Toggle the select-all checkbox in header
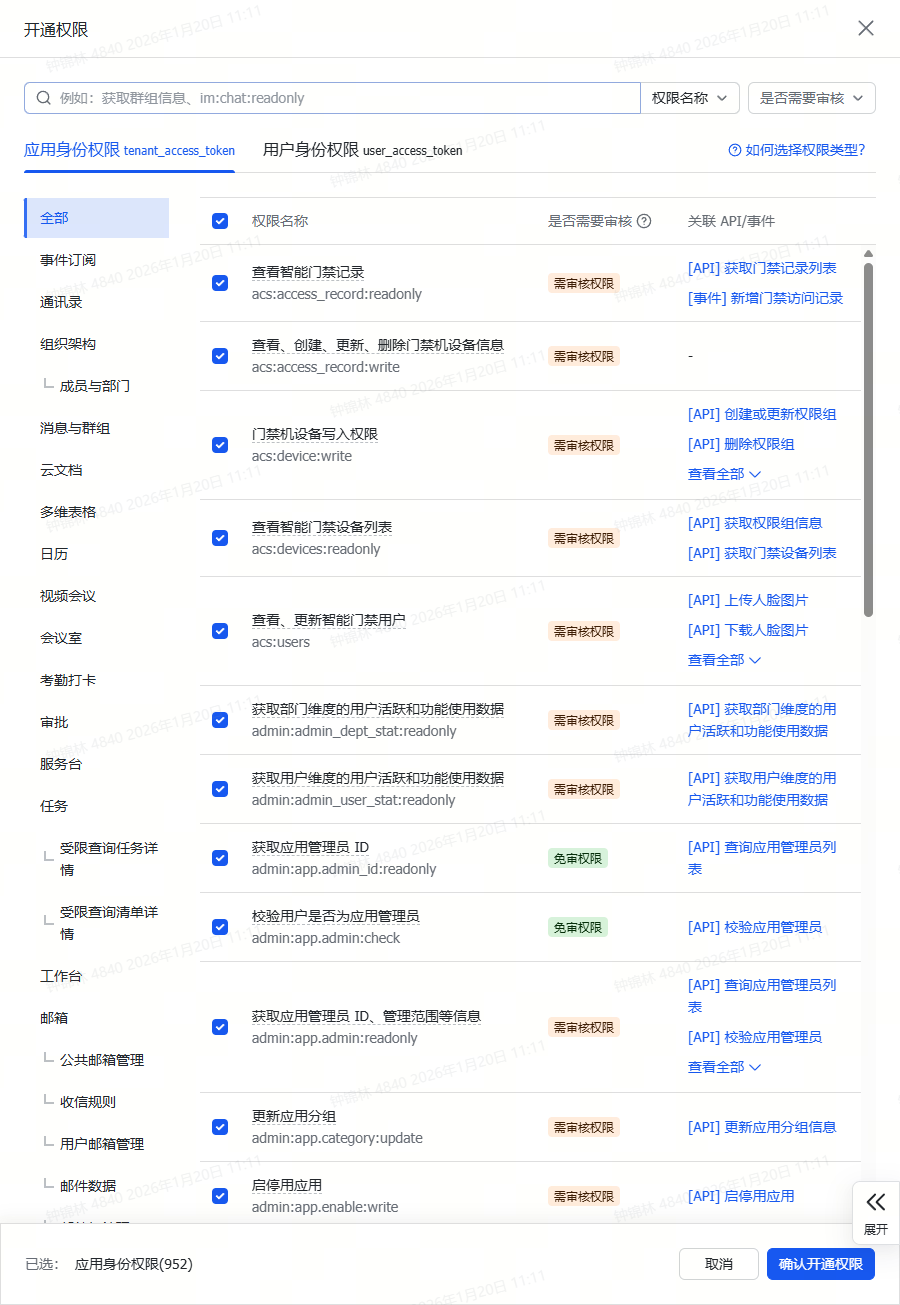The width and height of the screenshot is (900, 1305). click(220, 221)
